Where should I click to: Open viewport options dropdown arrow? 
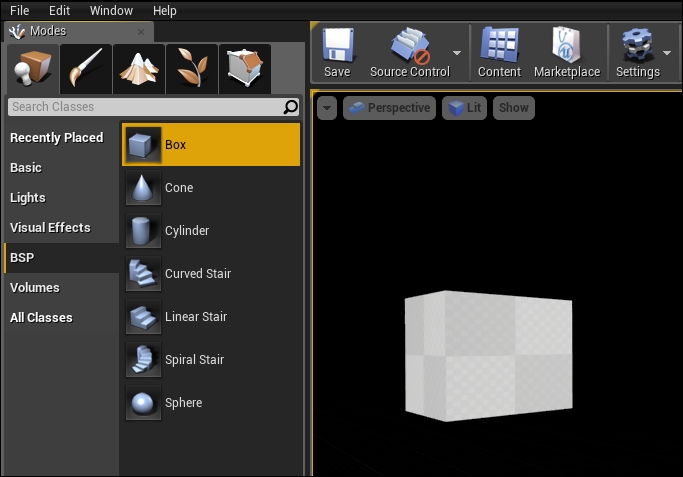pos(327,108)
